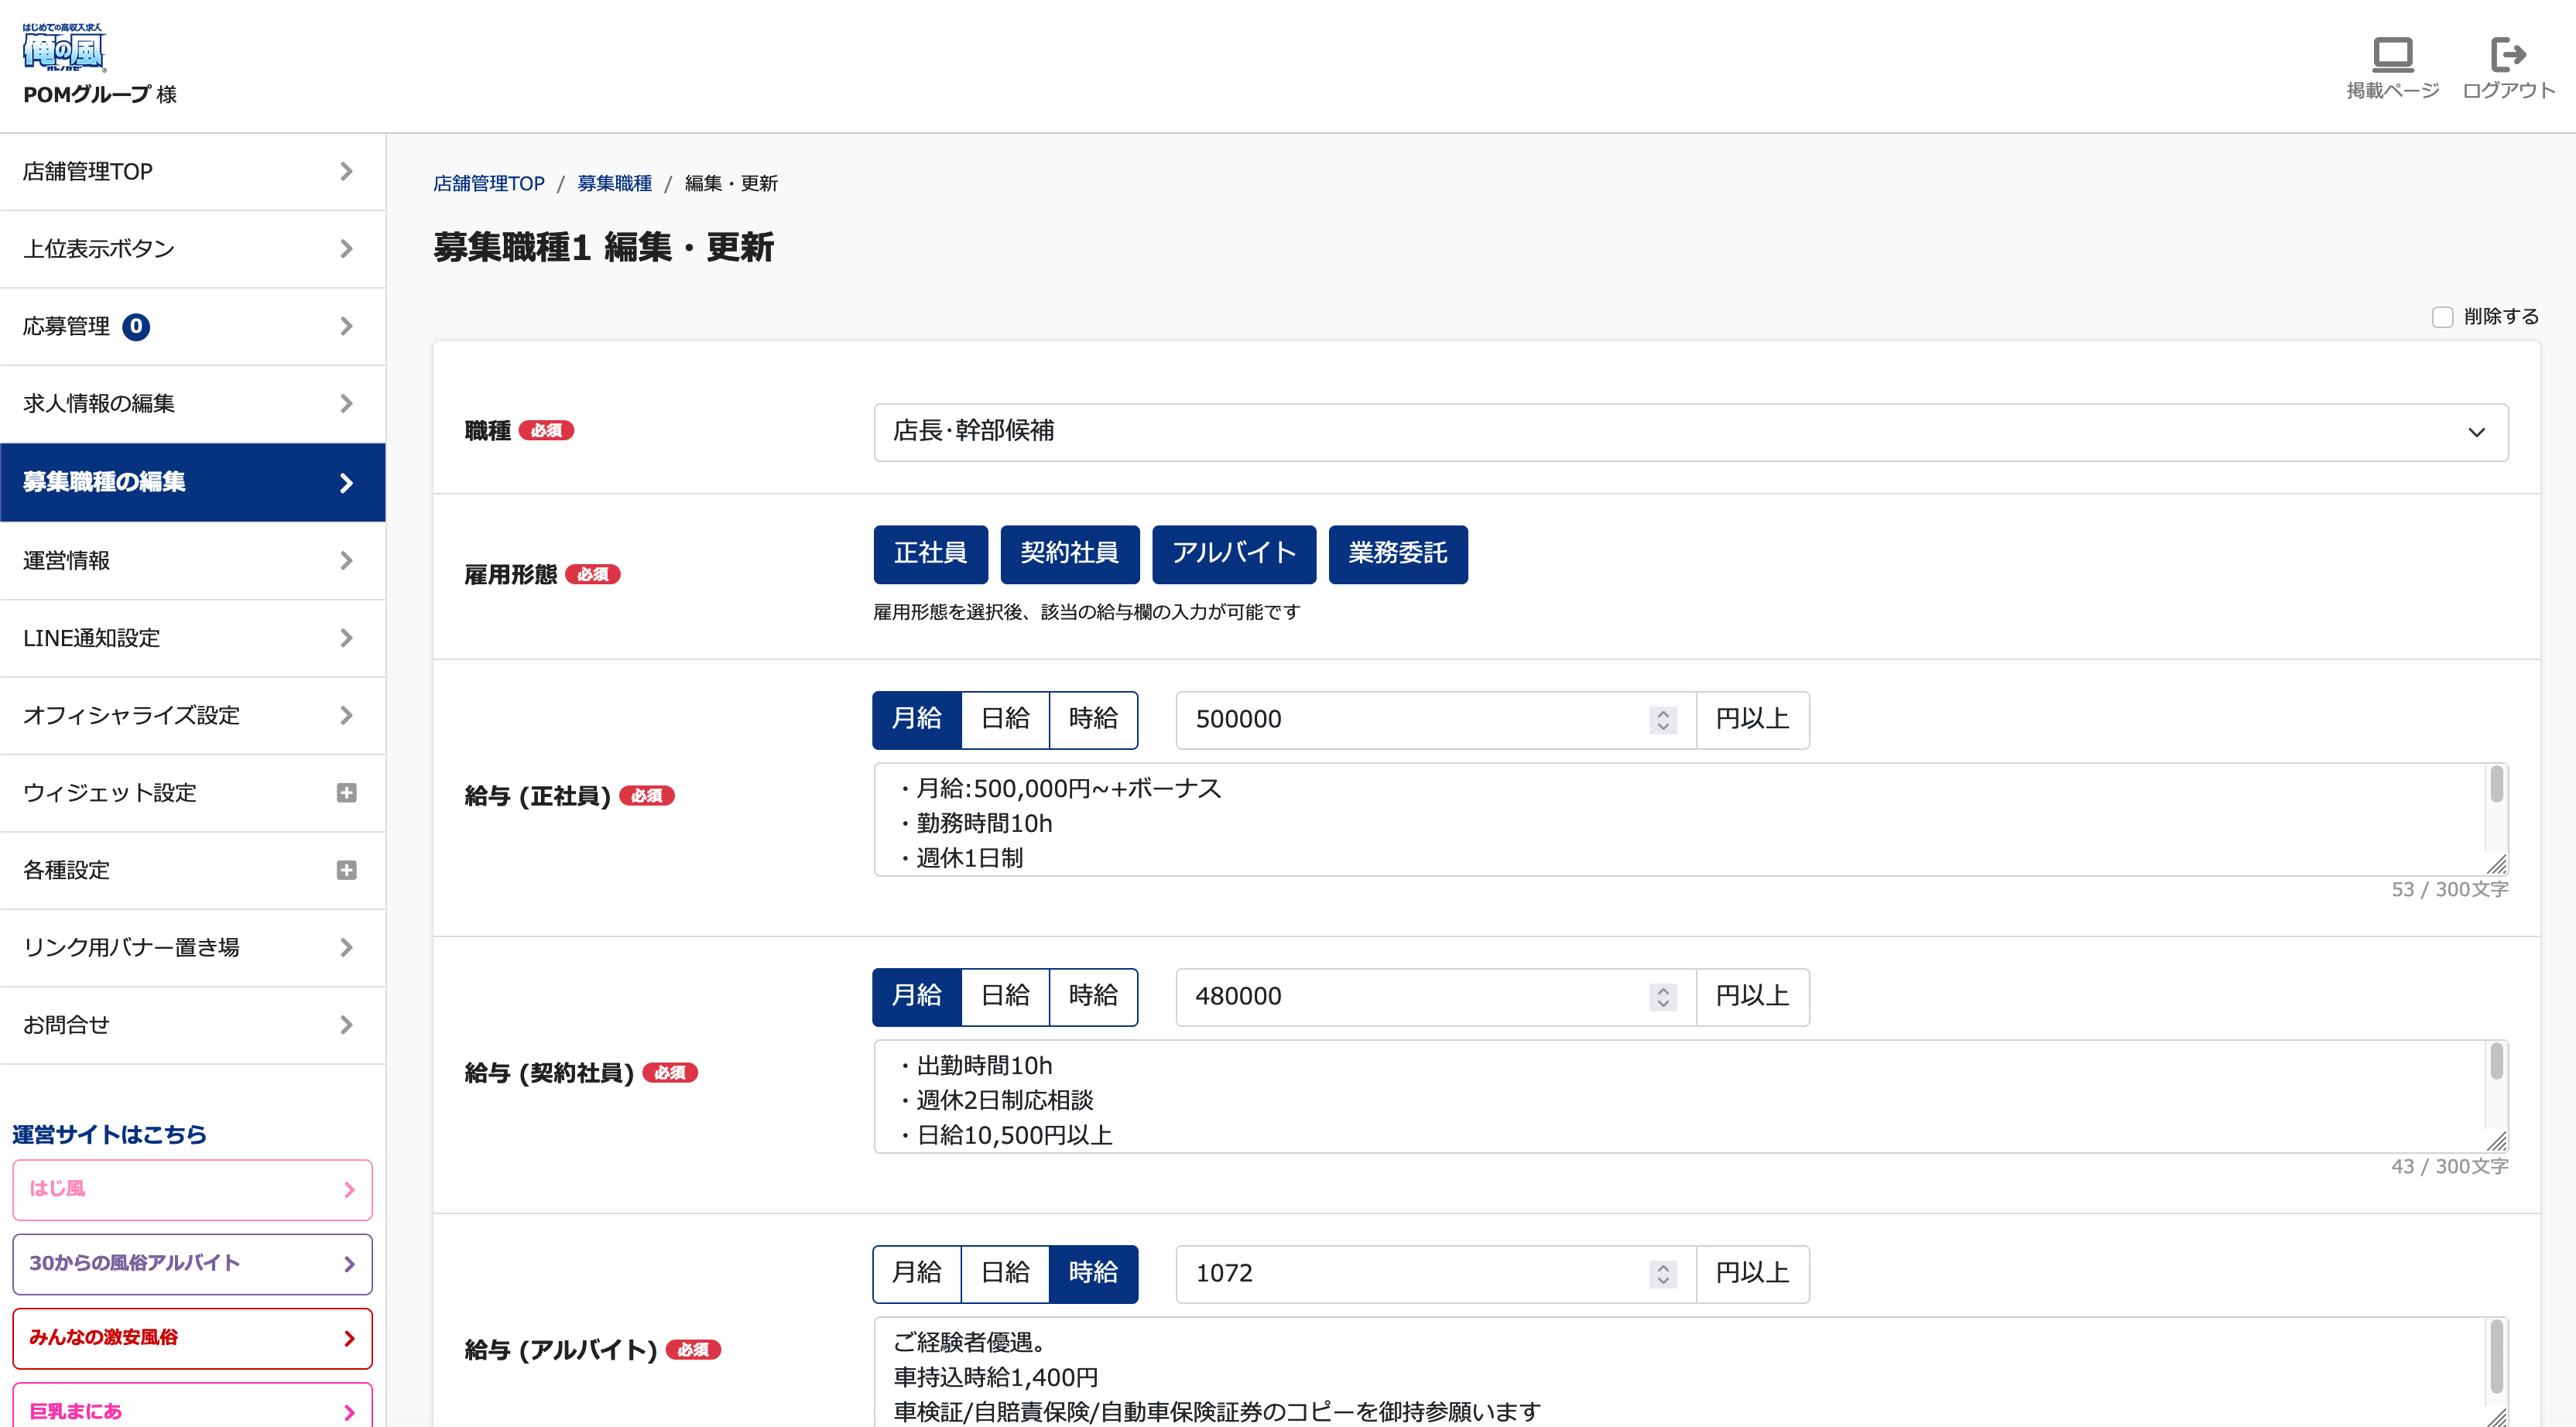
Task: Select 日給 for 正社員 salary
Action: [1004, 719]
